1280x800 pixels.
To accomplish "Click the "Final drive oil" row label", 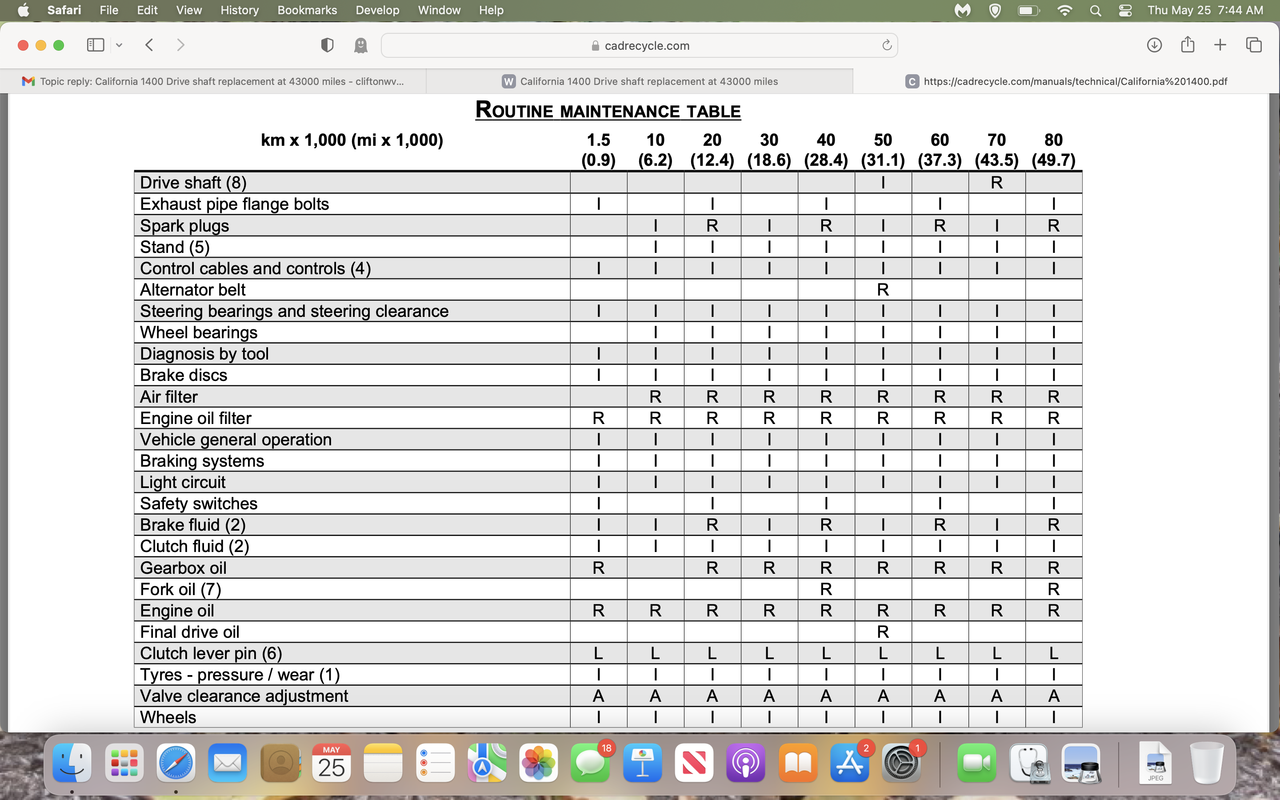I will (190, 632).
